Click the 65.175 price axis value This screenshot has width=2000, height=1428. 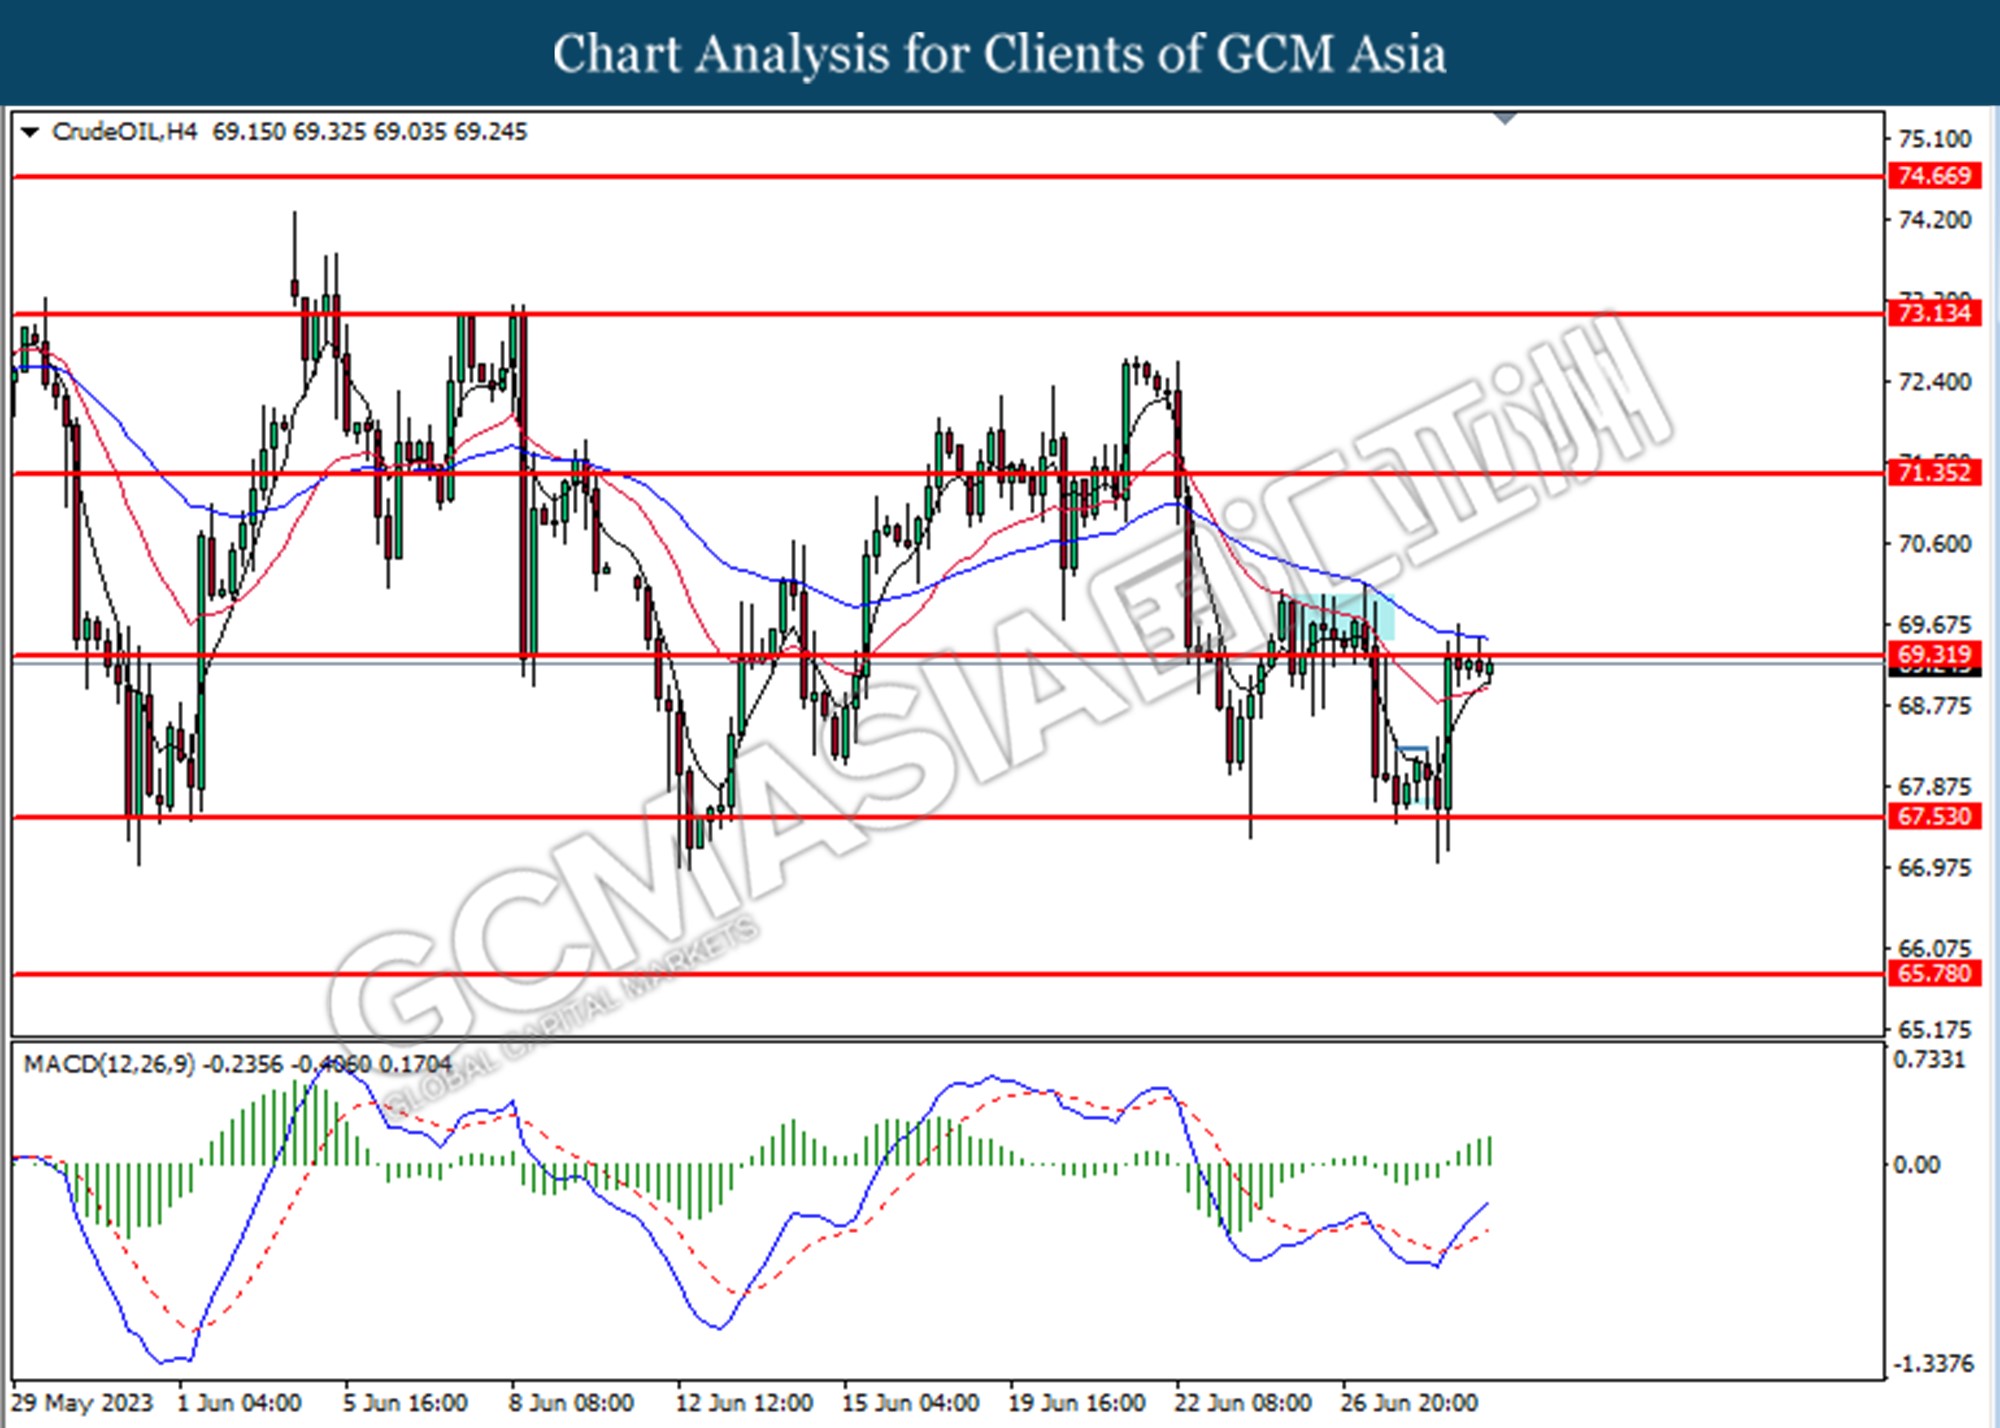coord(1934,1029)
